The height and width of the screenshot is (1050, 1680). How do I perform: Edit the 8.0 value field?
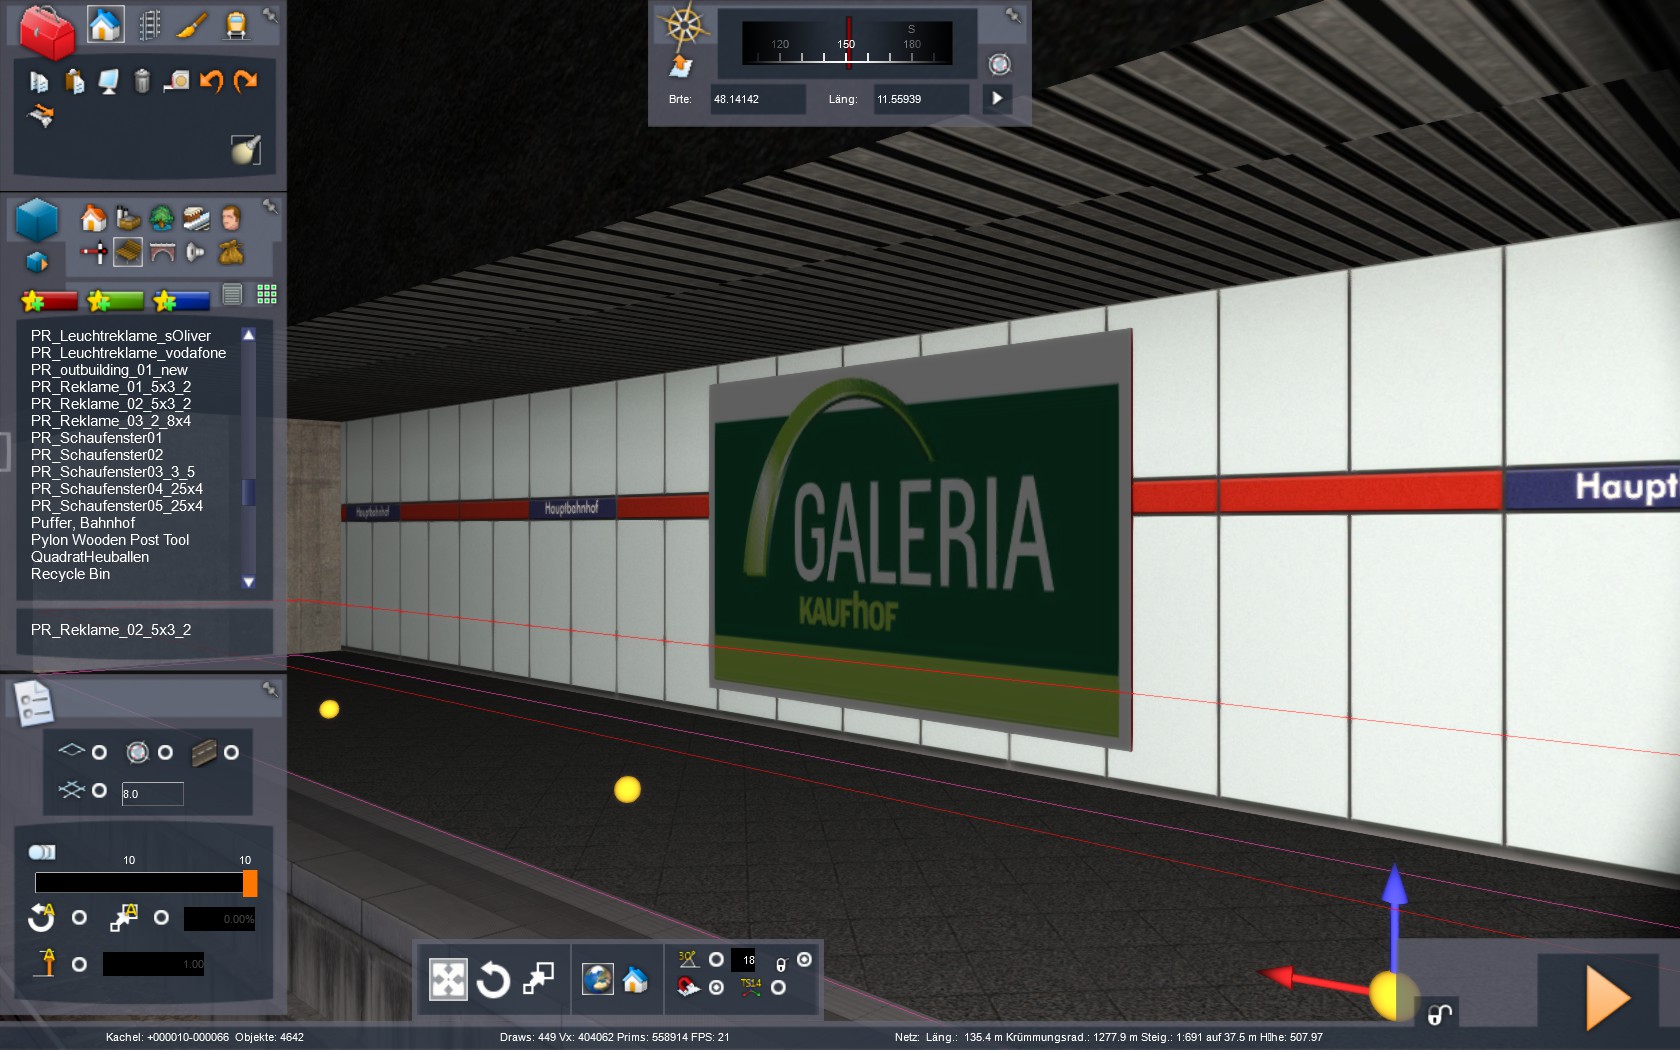point(152,794)
